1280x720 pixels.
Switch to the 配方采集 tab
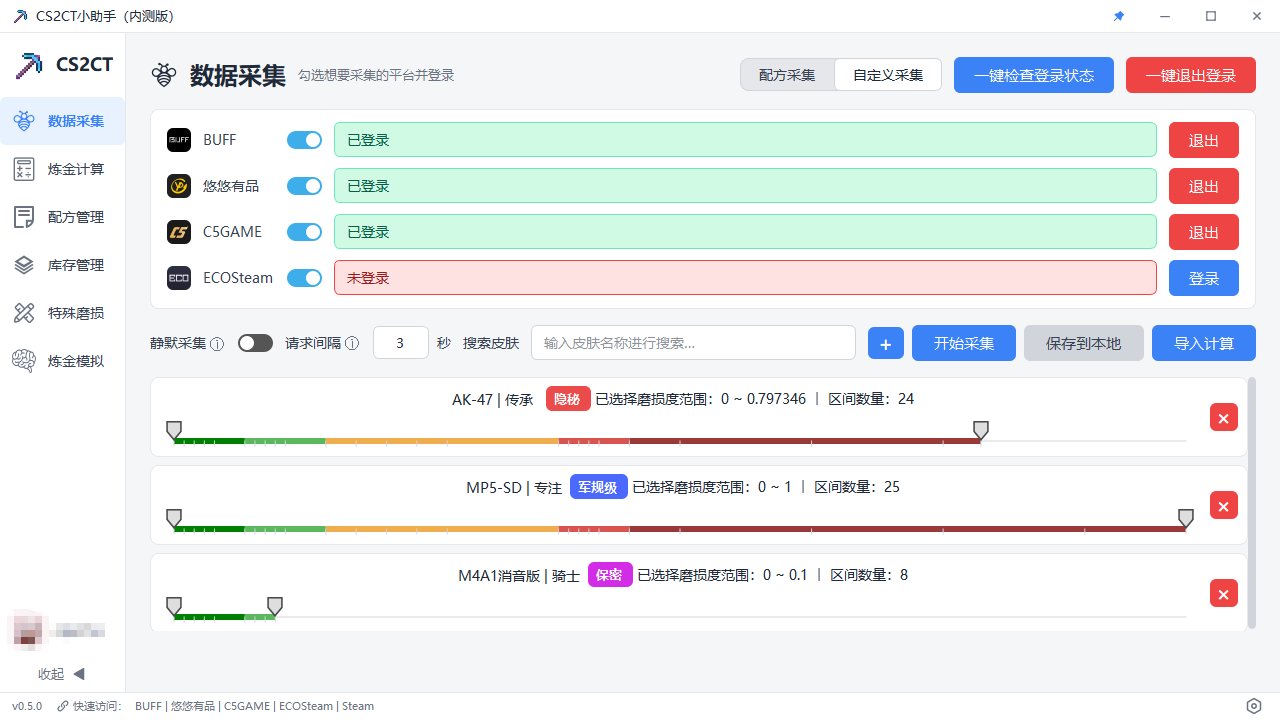click(x=787, y=75)
